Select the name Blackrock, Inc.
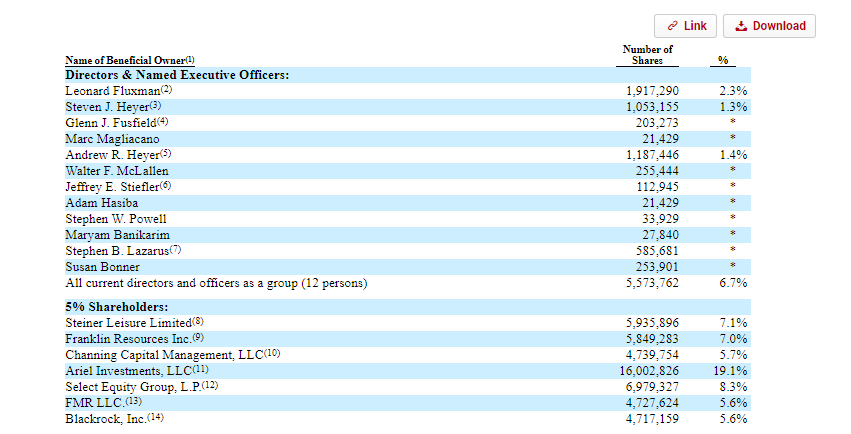The height and width of the screenshot is (434, 851). (x=106, y=419)
